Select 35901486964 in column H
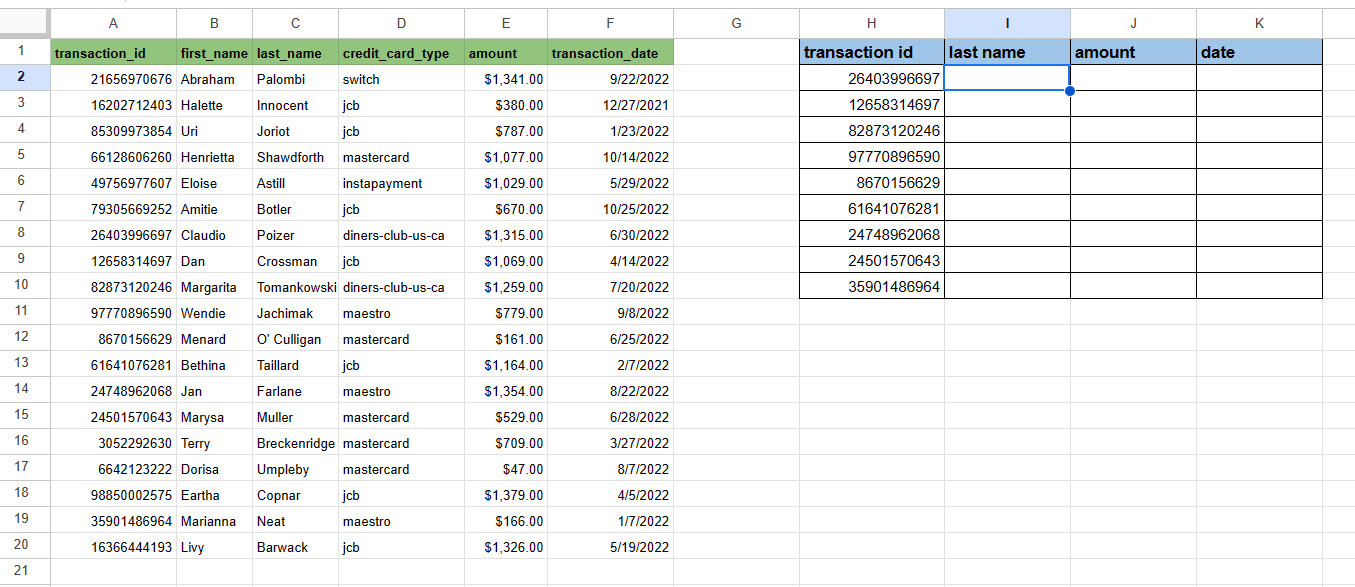The width and height of the screenshot is (1355, 587). [872, 286]
